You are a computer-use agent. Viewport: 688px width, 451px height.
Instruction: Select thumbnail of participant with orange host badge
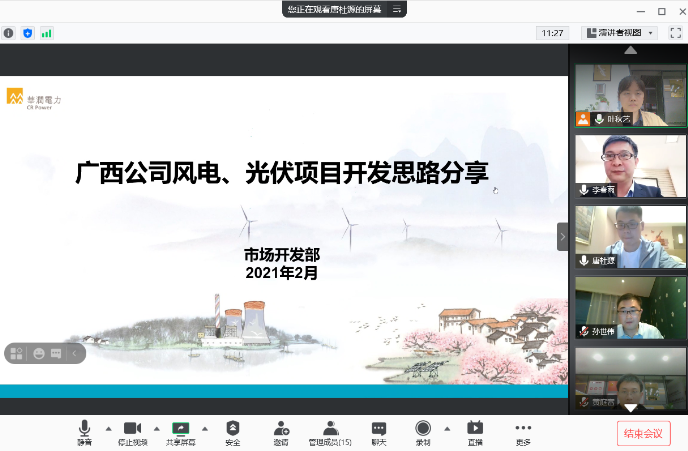631,96
